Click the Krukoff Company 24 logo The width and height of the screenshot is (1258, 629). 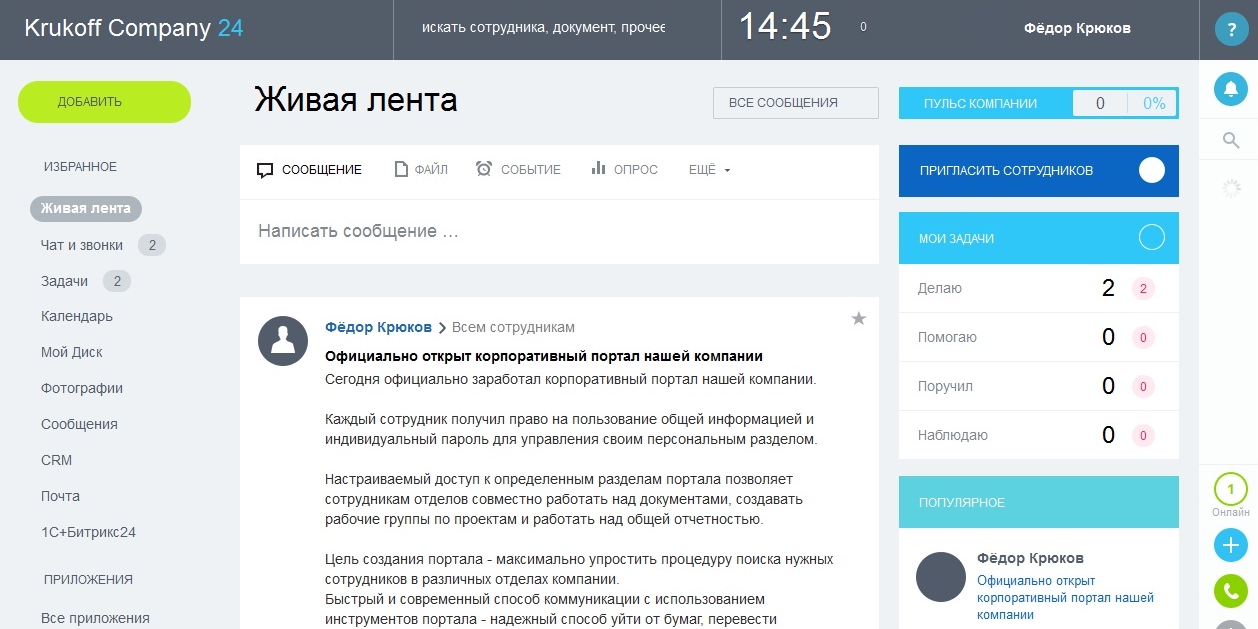(x=134, y=28)
